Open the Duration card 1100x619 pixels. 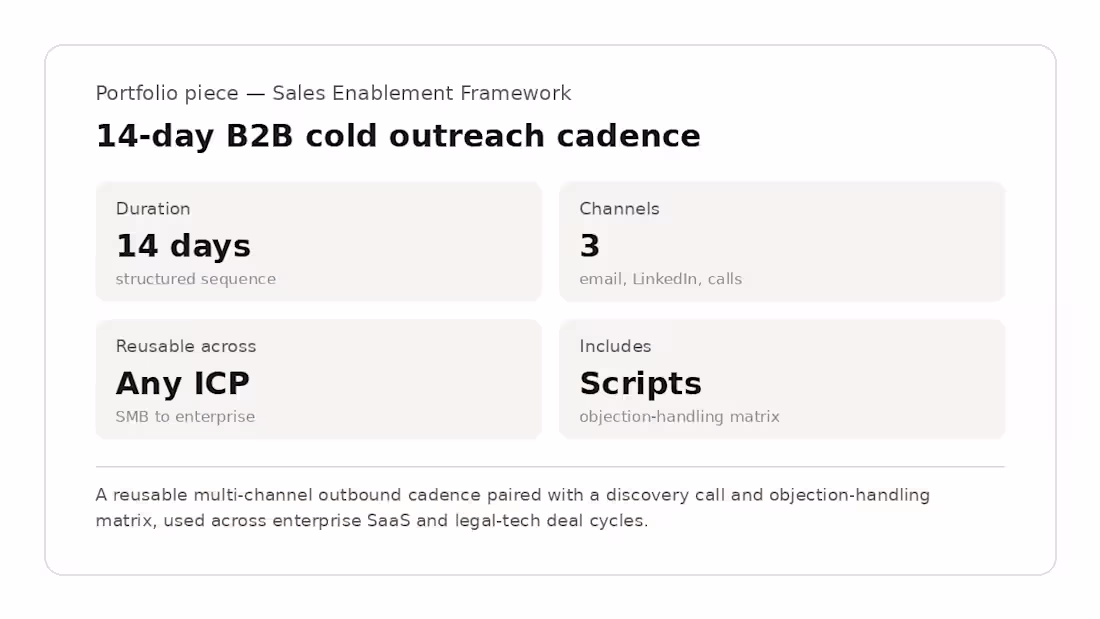pos(318,241)
